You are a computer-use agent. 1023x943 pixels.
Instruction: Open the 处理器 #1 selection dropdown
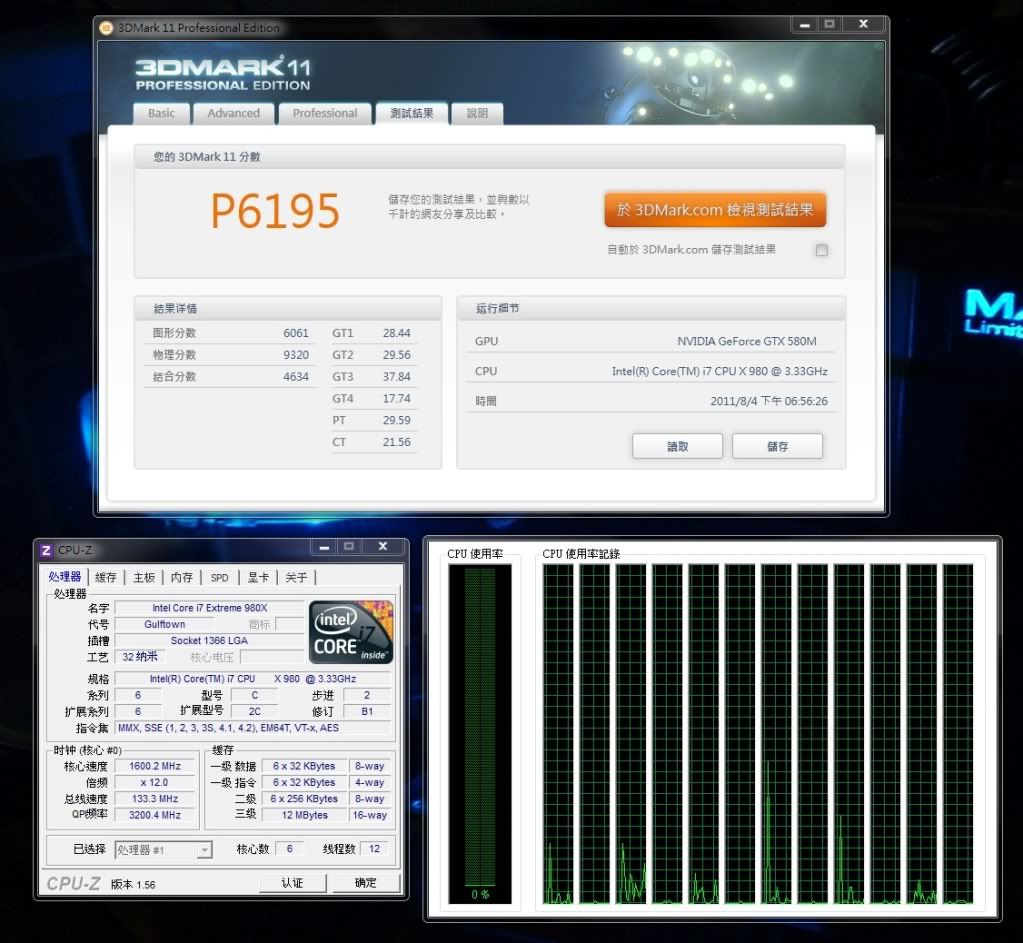(x=164, y=850)
